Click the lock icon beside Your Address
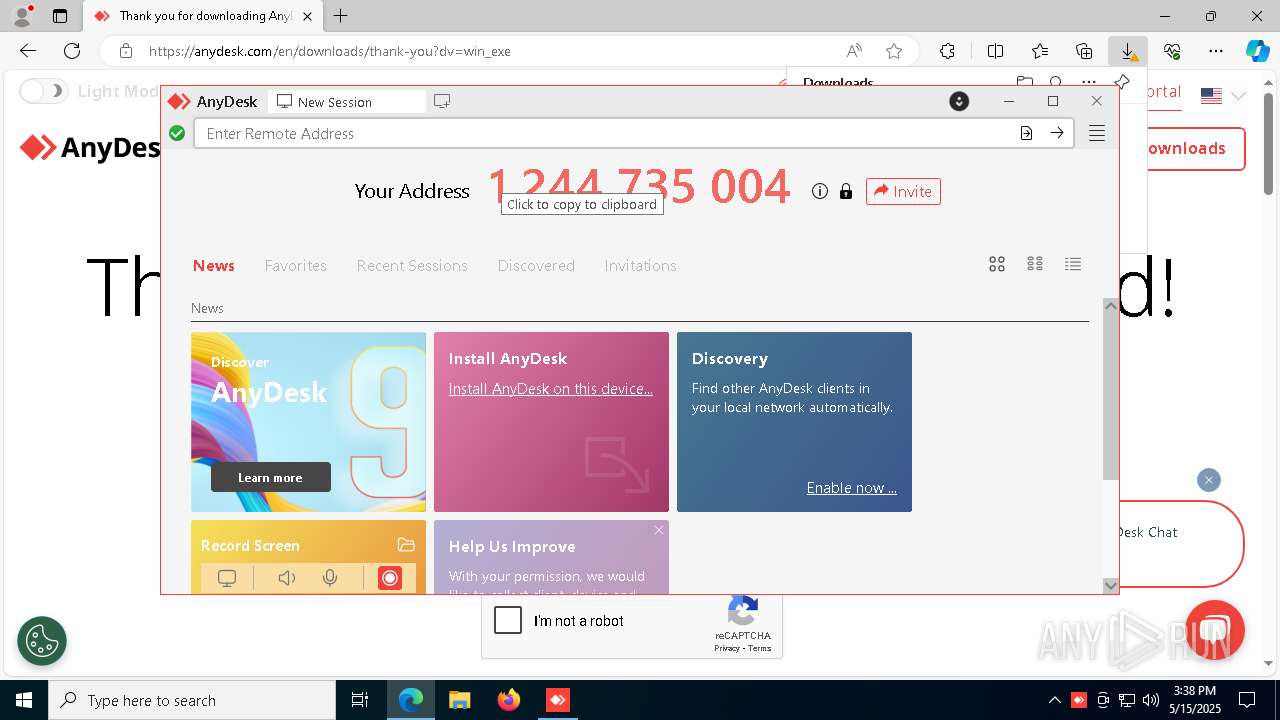The height and width of the screenshot is (720, 1280). 846,191
